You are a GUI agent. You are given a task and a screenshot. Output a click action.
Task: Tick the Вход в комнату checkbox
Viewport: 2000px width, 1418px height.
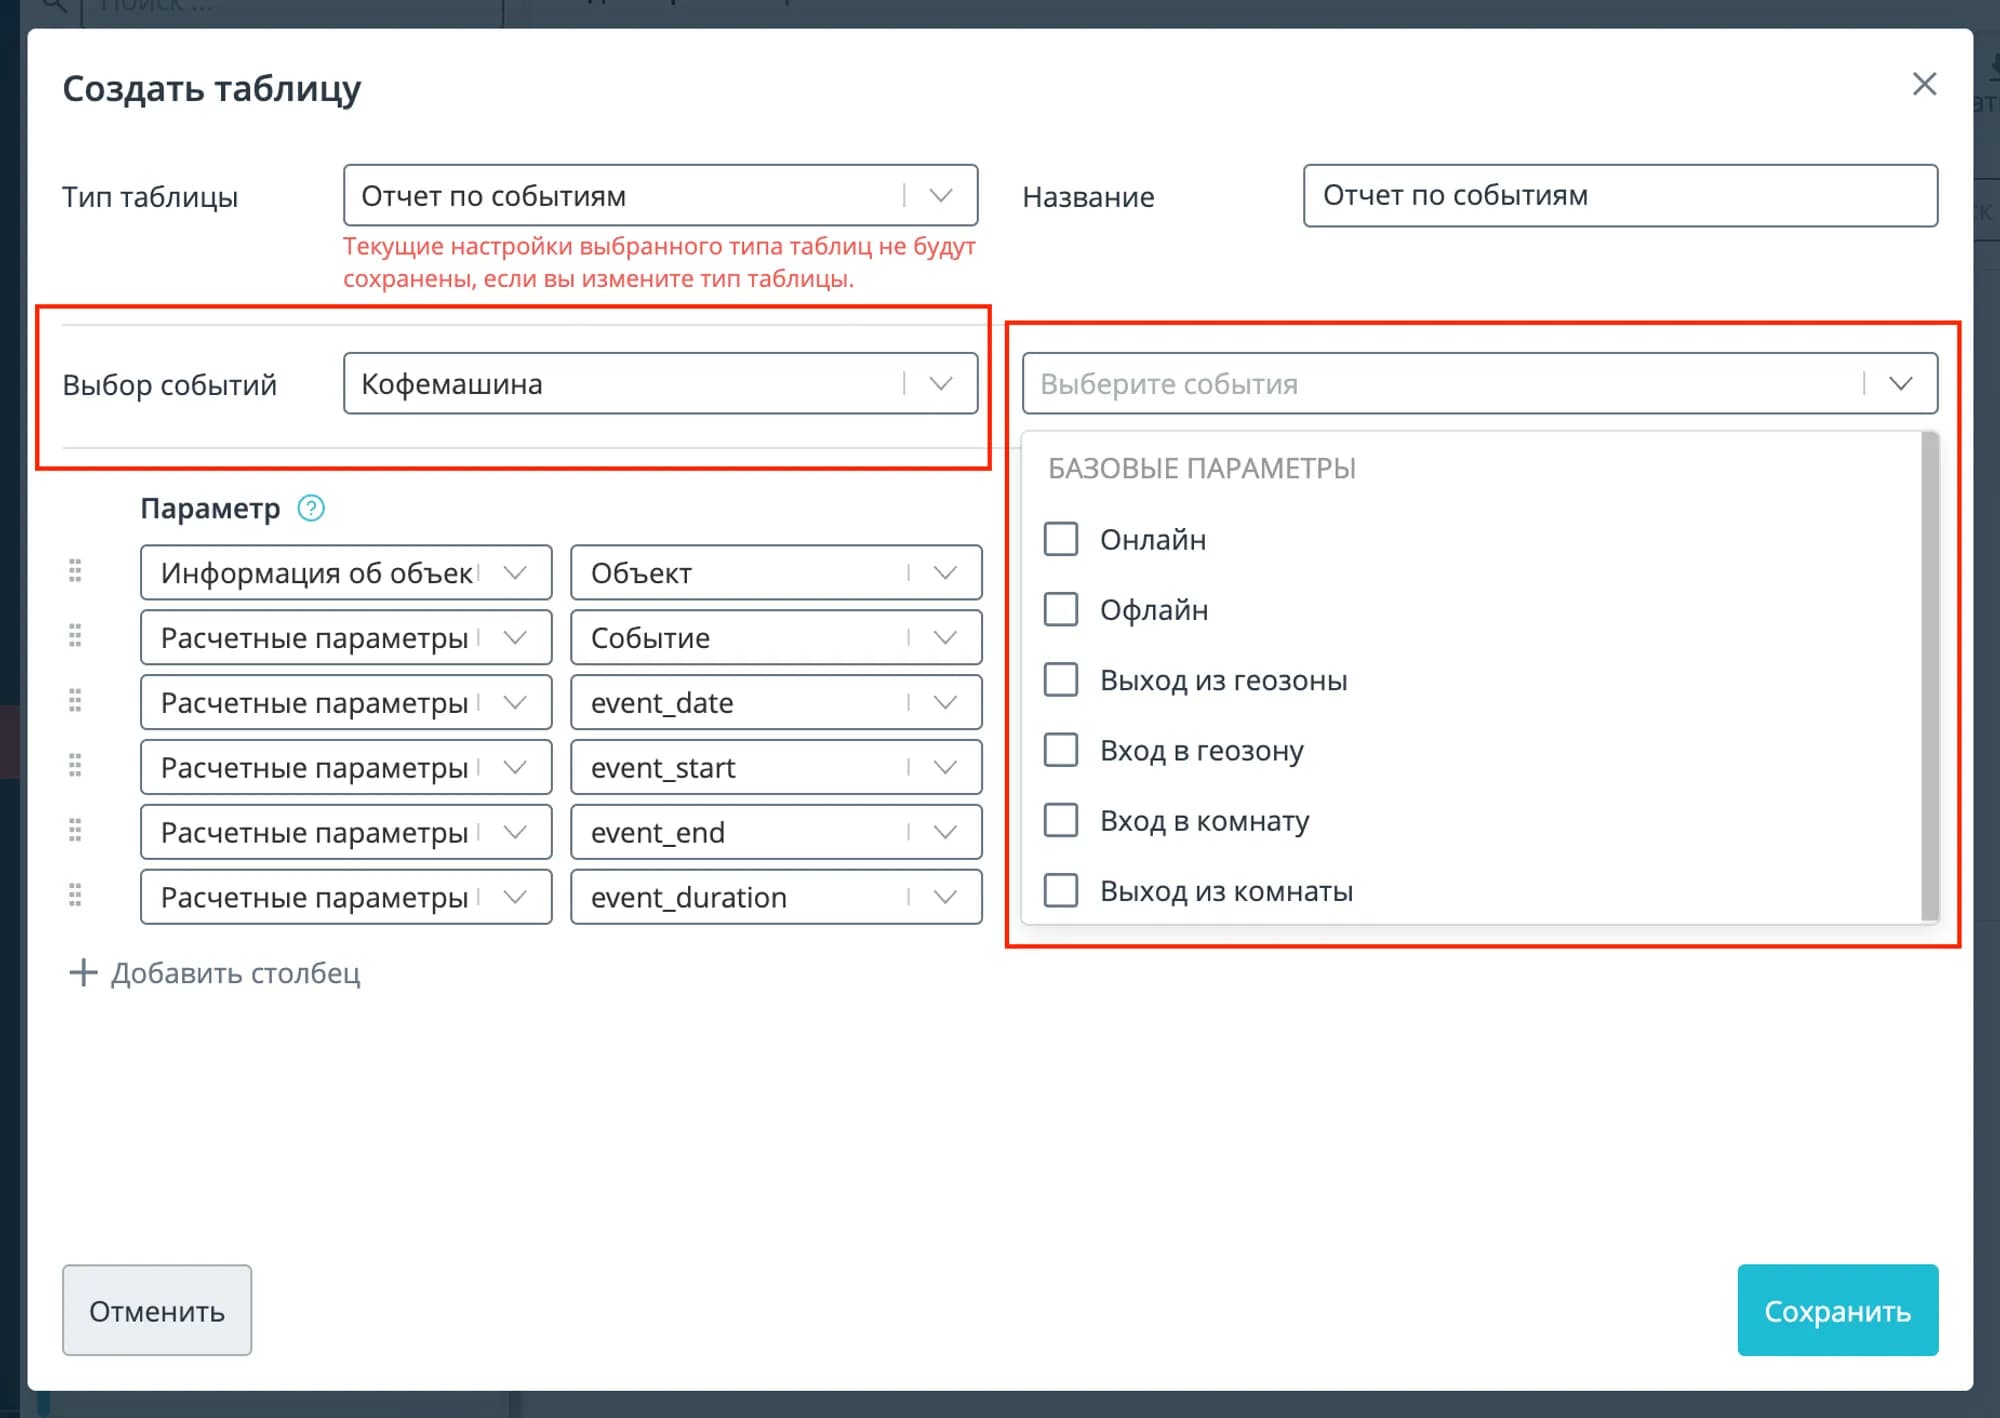(1061, 820)
